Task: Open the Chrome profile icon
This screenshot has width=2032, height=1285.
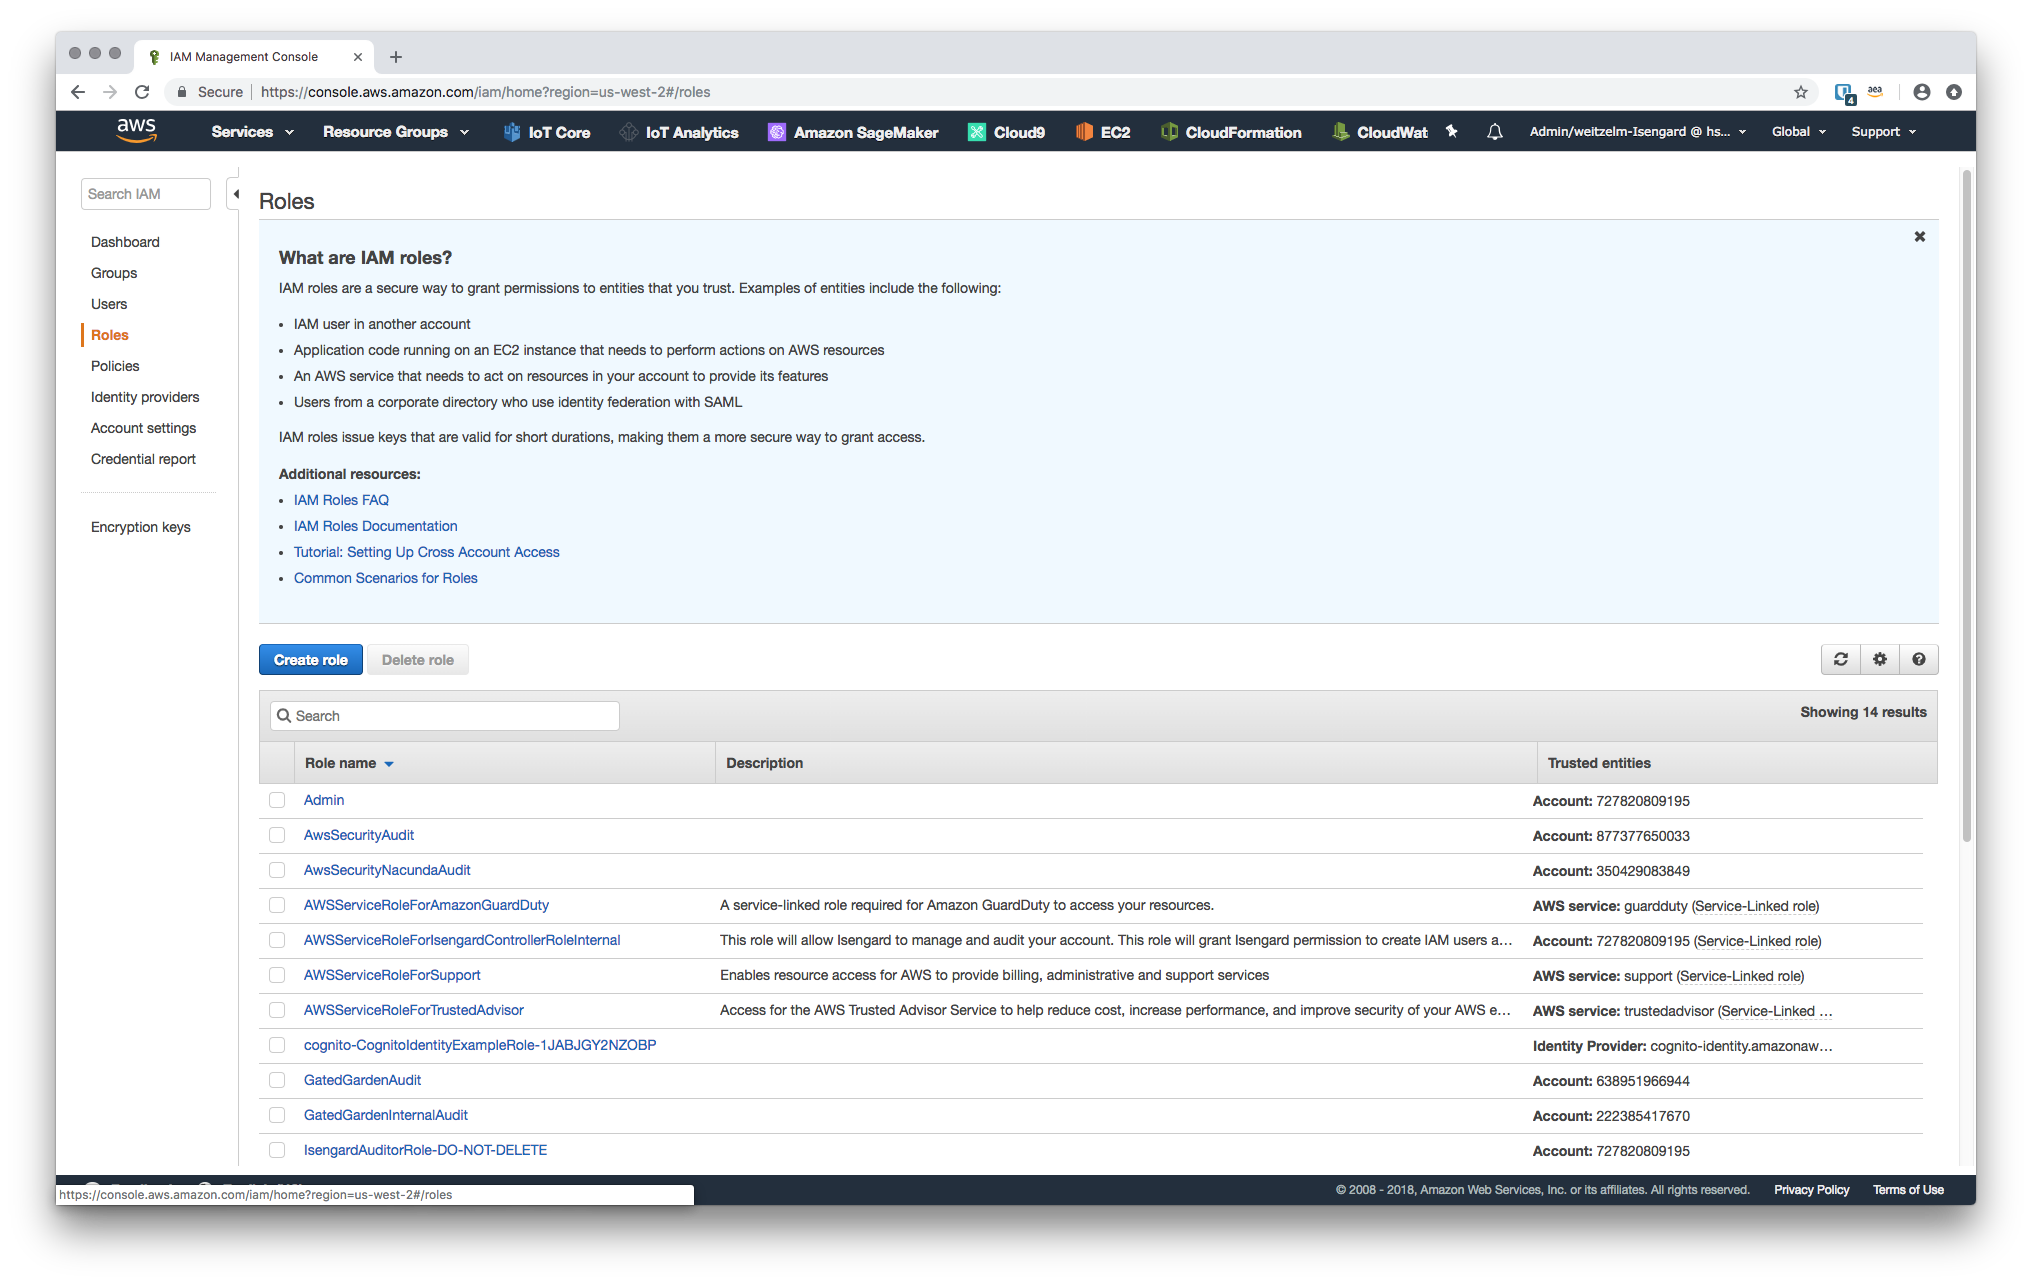Action: tap(1921, 92)
